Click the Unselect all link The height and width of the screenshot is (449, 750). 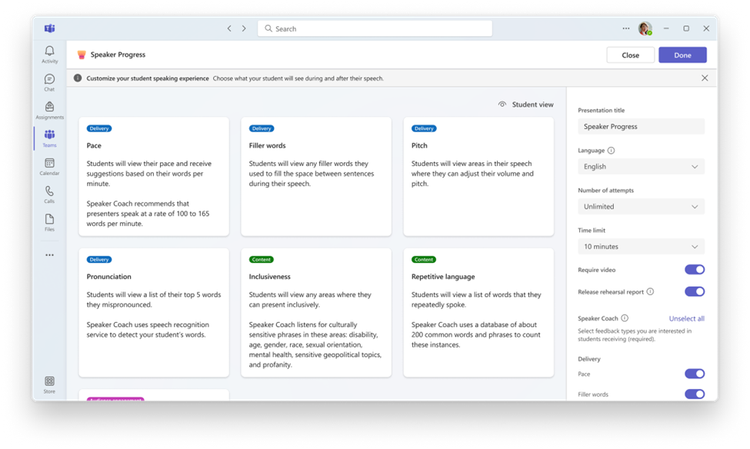click(x=686, y=318)
